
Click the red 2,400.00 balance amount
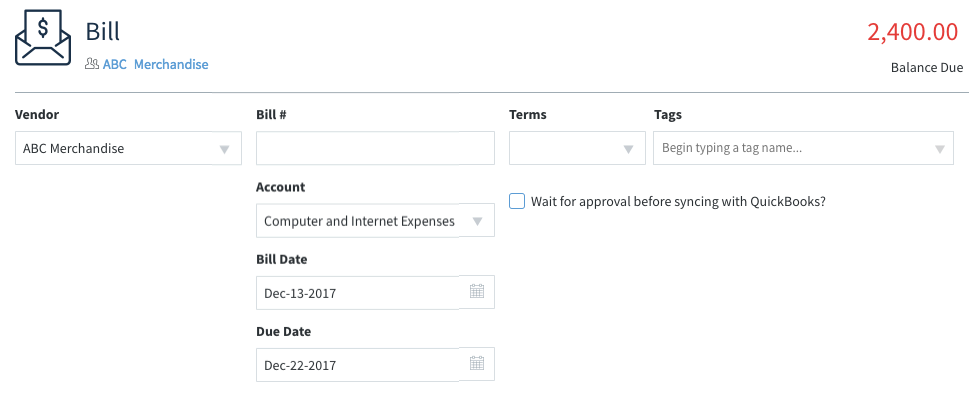pyautogui.click(x=913, y=32)
